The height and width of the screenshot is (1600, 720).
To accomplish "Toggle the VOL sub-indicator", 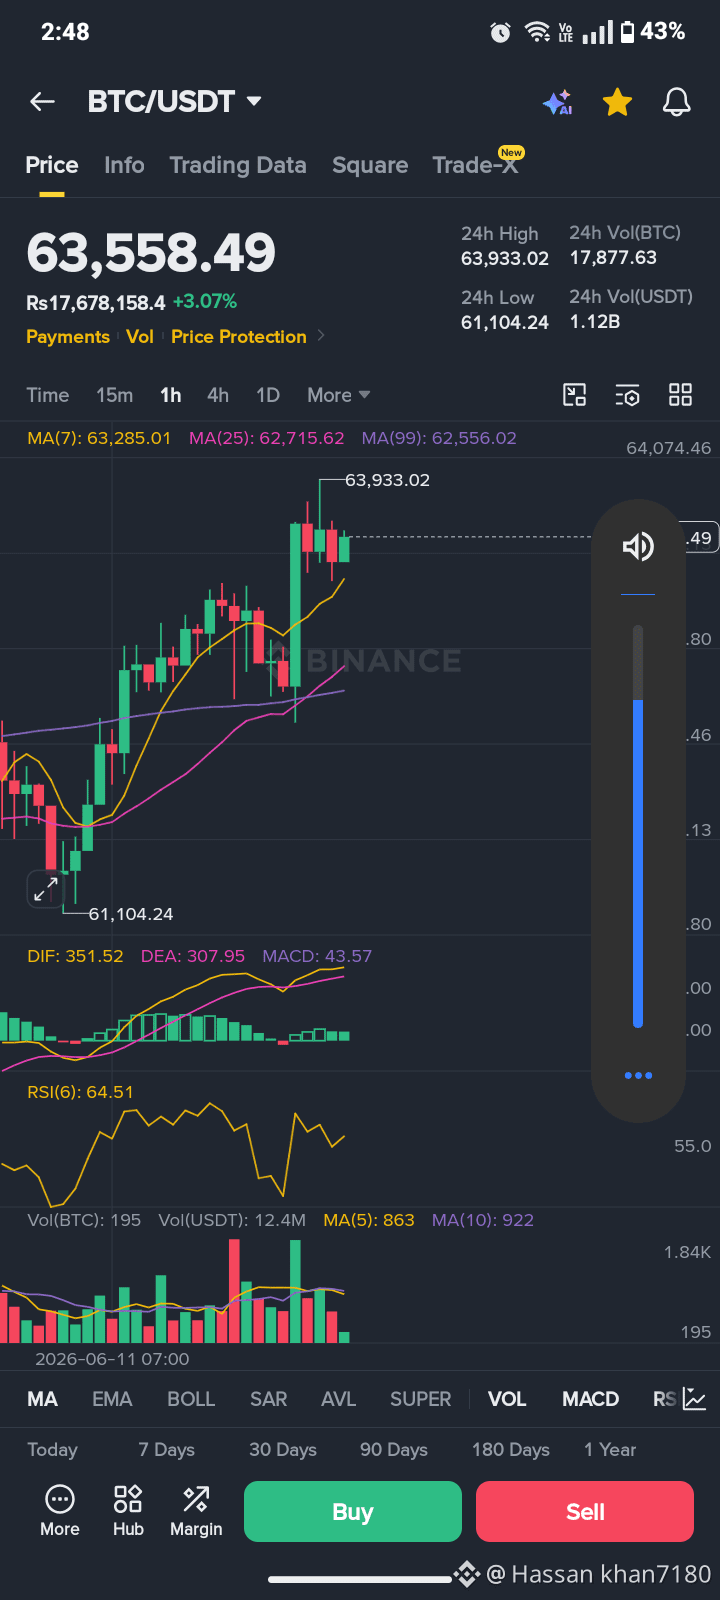I will [x=507, y=1399].
